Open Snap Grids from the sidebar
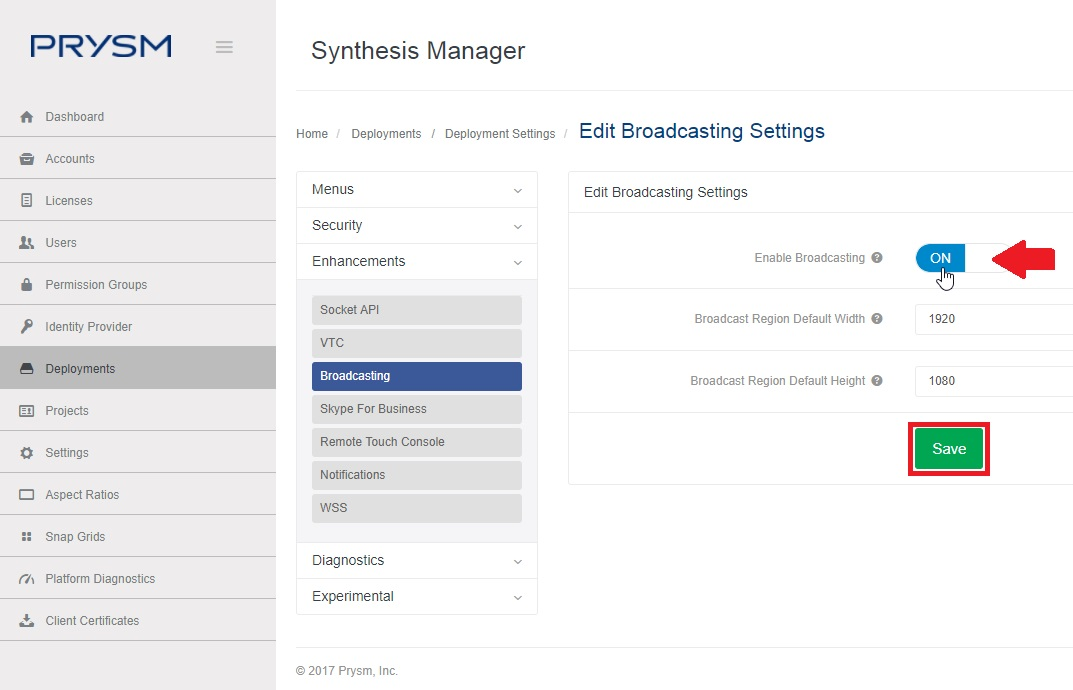1073x690 pixels. pyautogui.click(x=138, y=536)
